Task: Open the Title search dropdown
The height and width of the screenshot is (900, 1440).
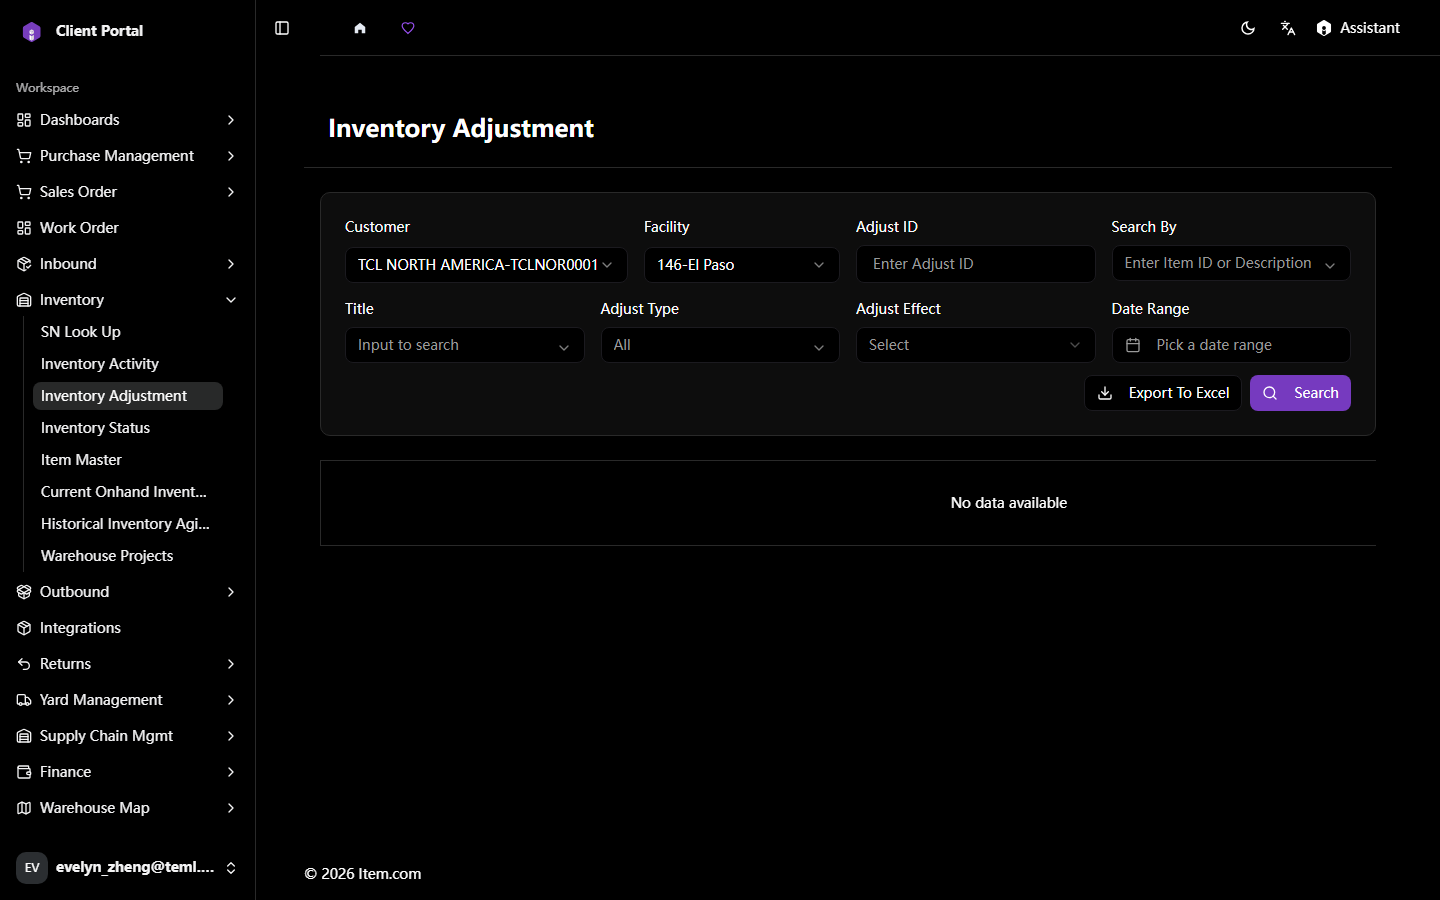Action: (464, 345)
